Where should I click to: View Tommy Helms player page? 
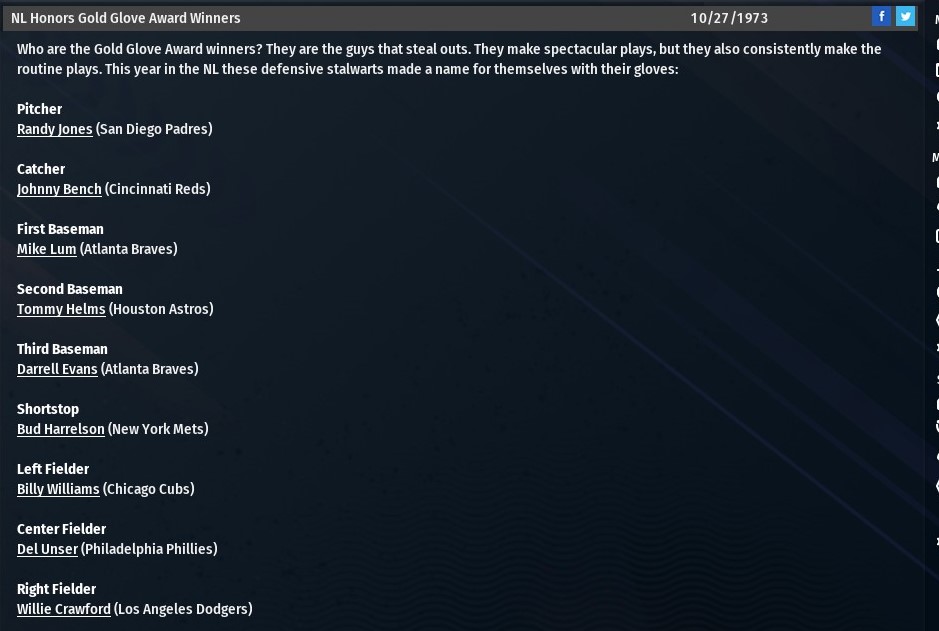(x=61, y=309)
